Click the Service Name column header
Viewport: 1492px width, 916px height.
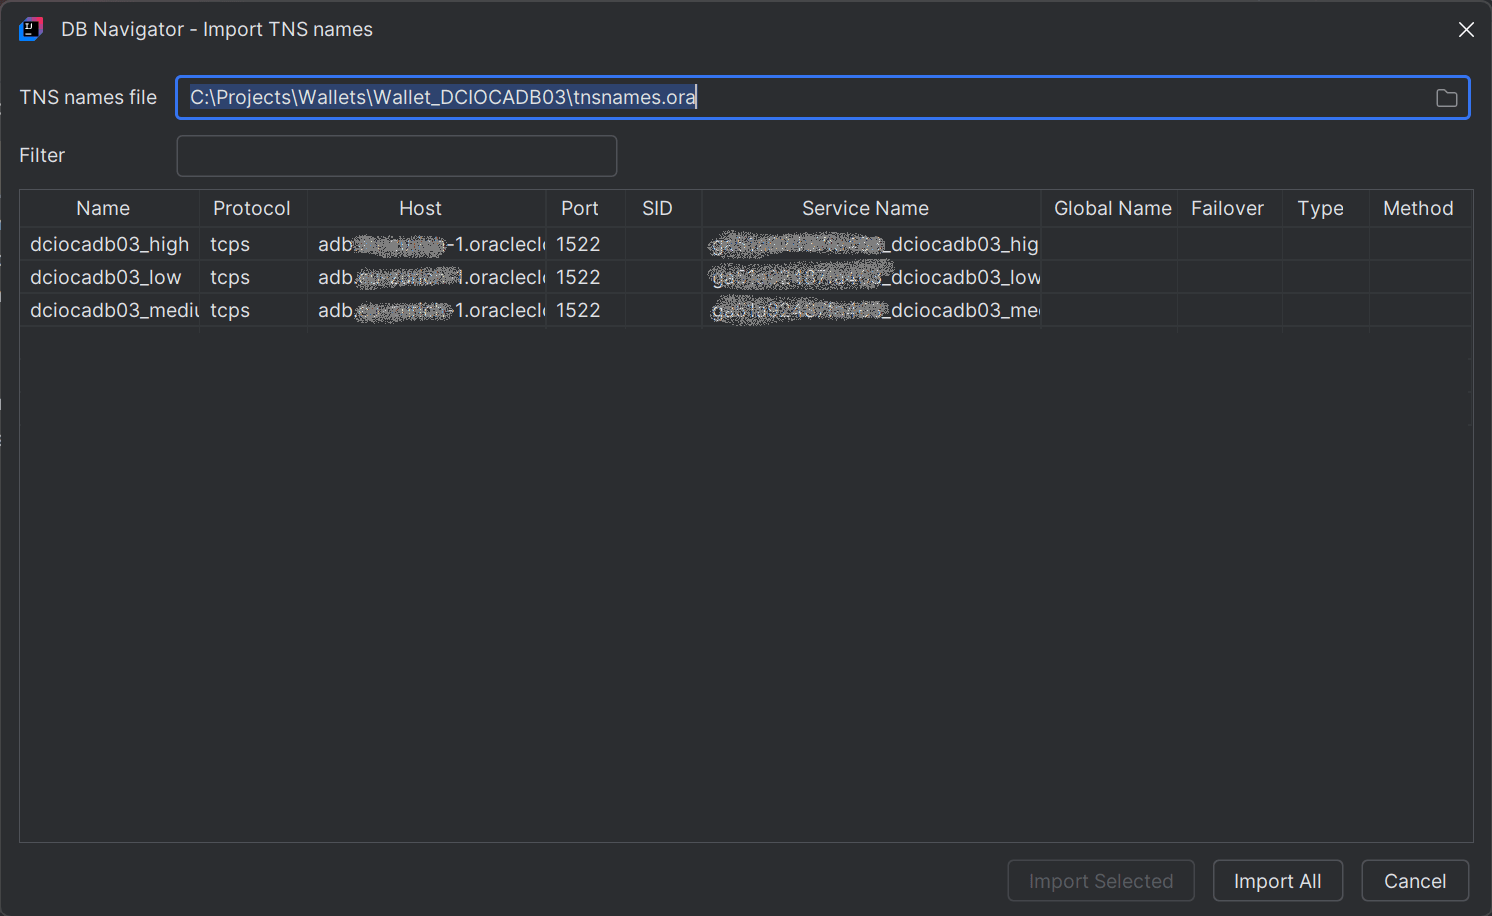[864, 208]
